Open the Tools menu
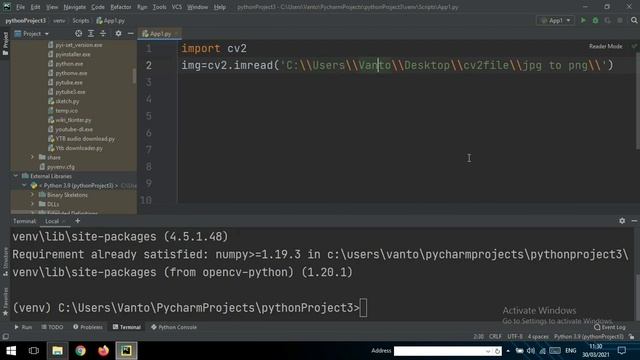Screen dimensions: 640x360 coord(159,7)
